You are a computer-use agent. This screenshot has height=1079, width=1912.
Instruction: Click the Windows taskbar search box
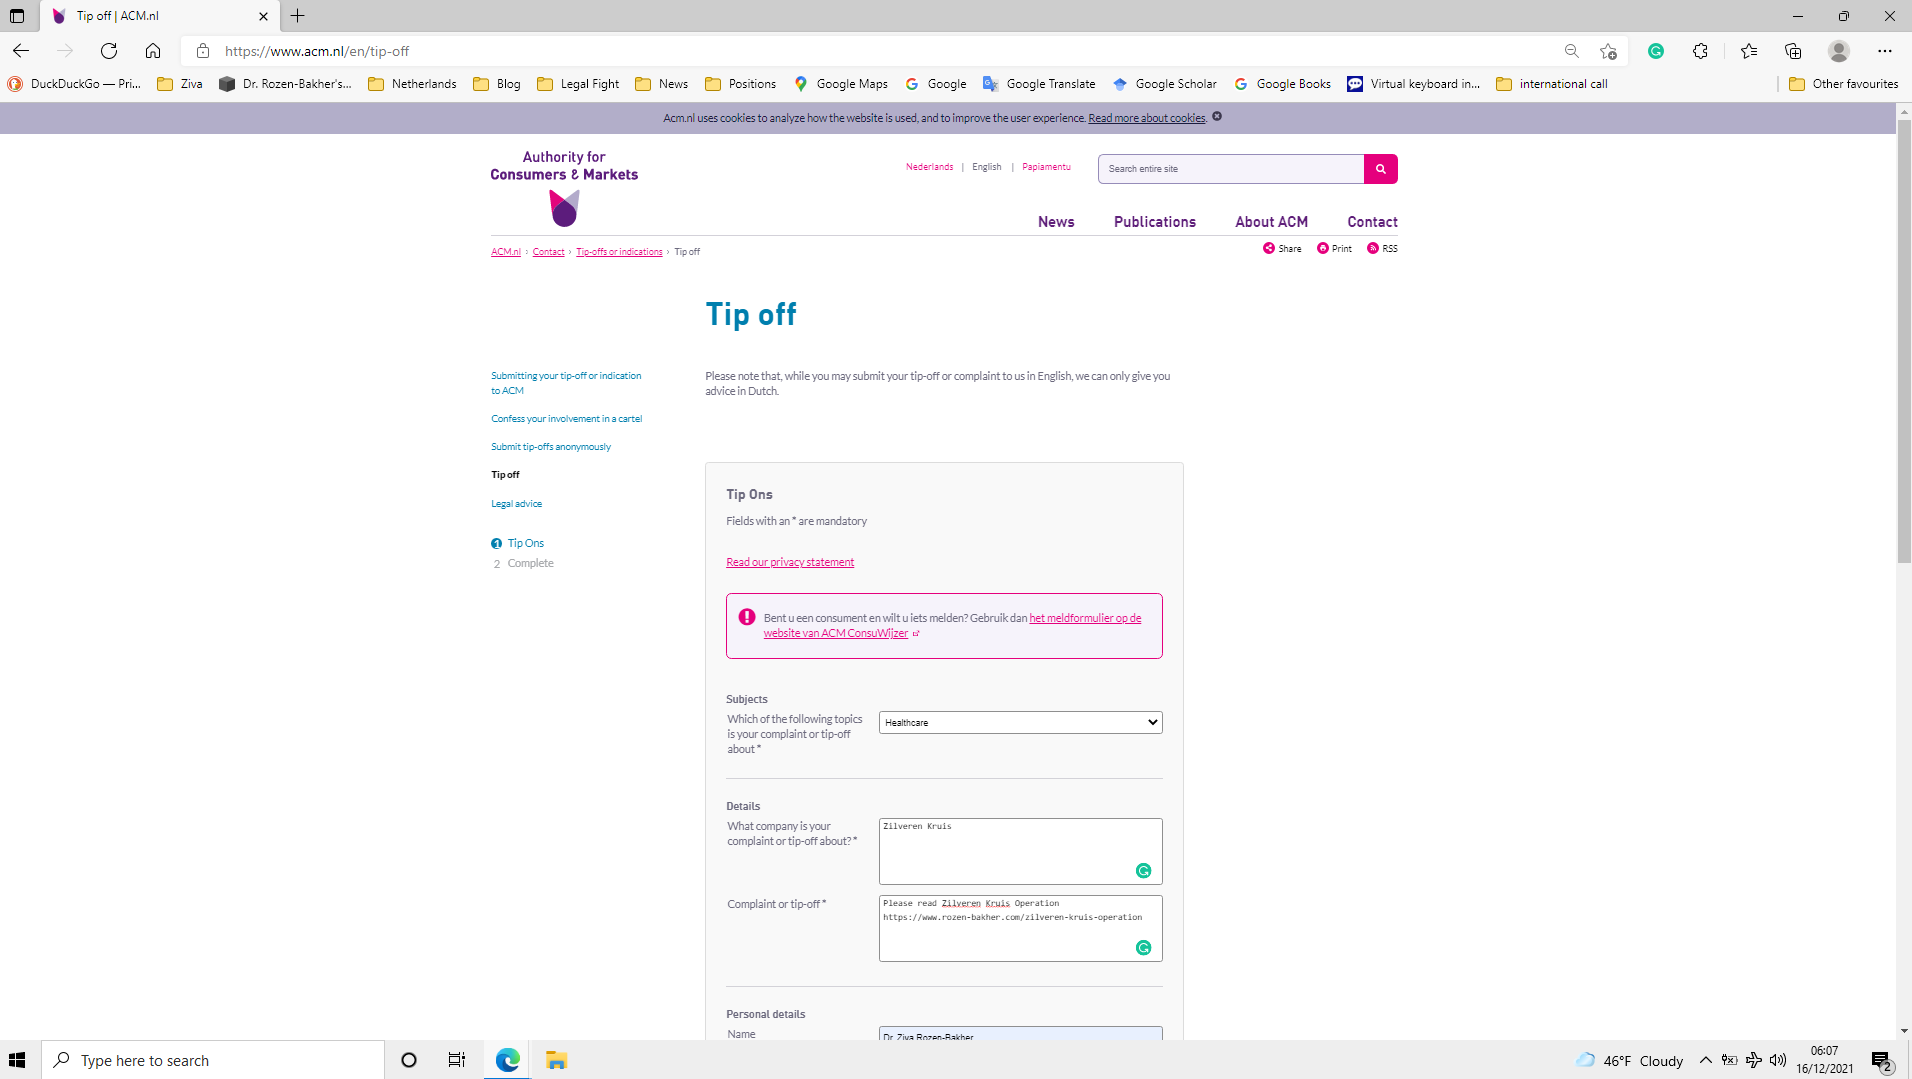213,1060
